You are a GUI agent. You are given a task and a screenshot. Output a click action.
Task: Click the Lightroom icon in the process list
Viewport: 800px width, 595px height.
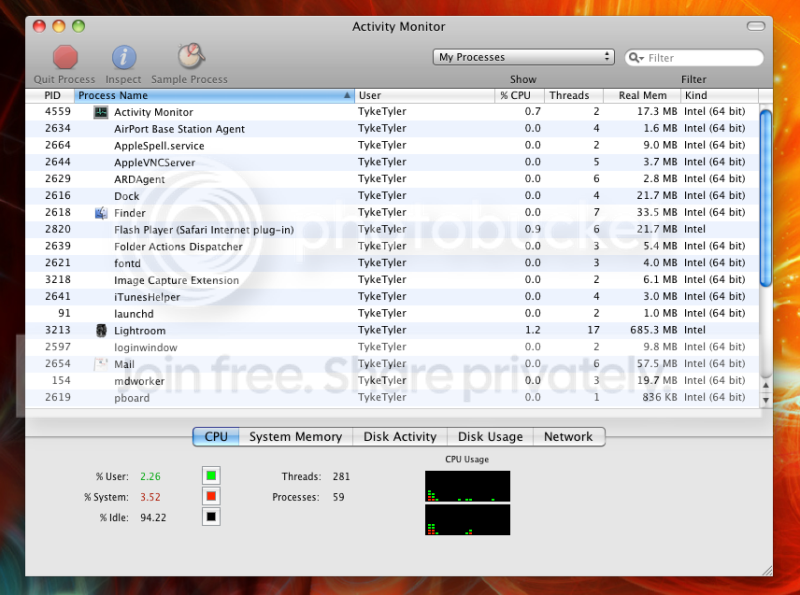(x=100, y=330)
